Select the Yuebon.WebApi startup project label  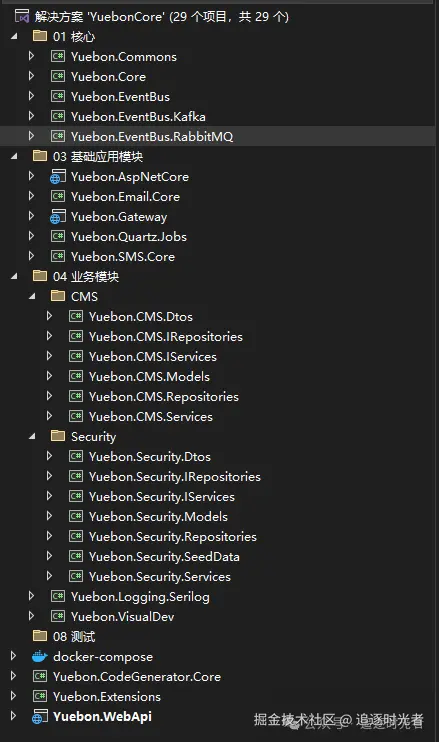[102, 716]
